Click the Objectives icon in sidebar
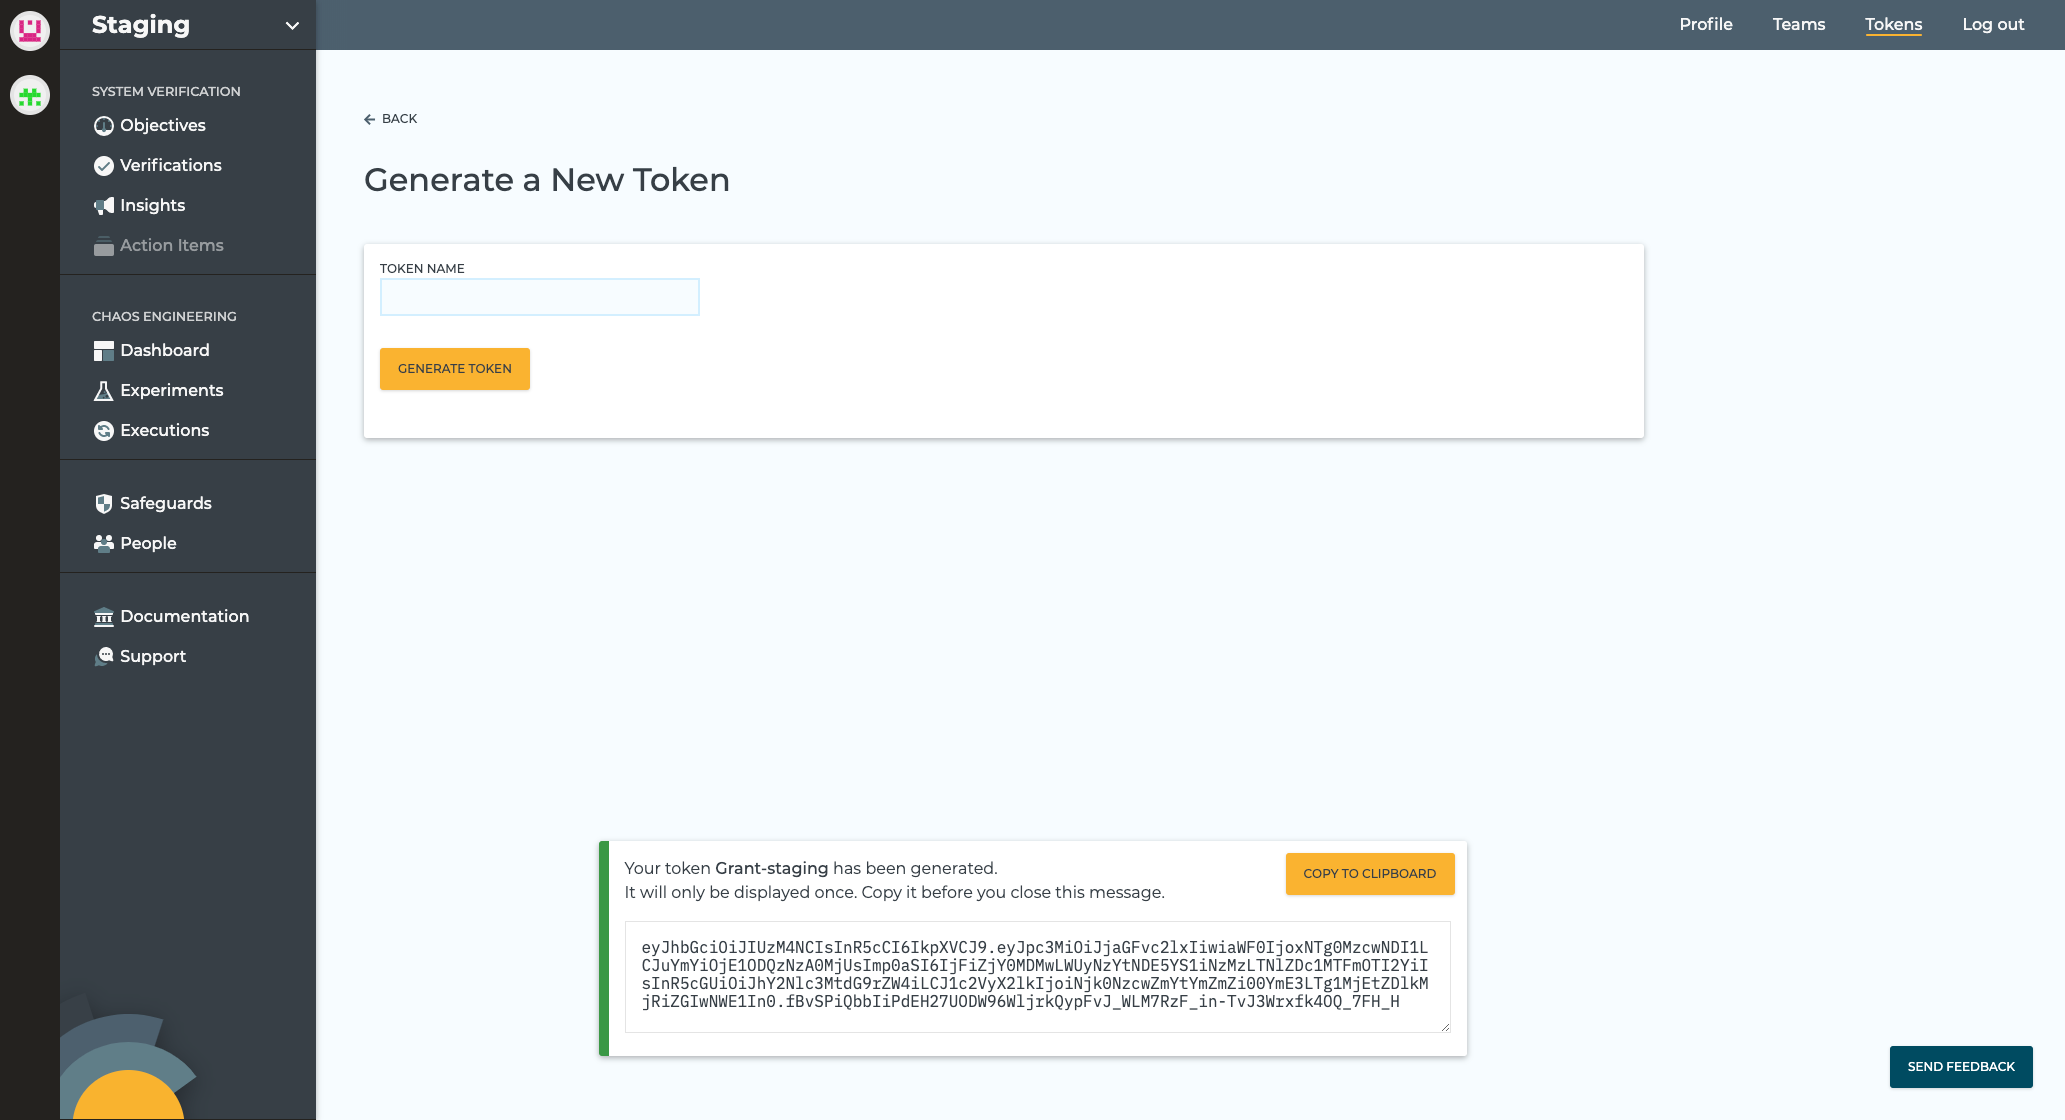The image size is (2065, 1120). (x=103, y=126)
